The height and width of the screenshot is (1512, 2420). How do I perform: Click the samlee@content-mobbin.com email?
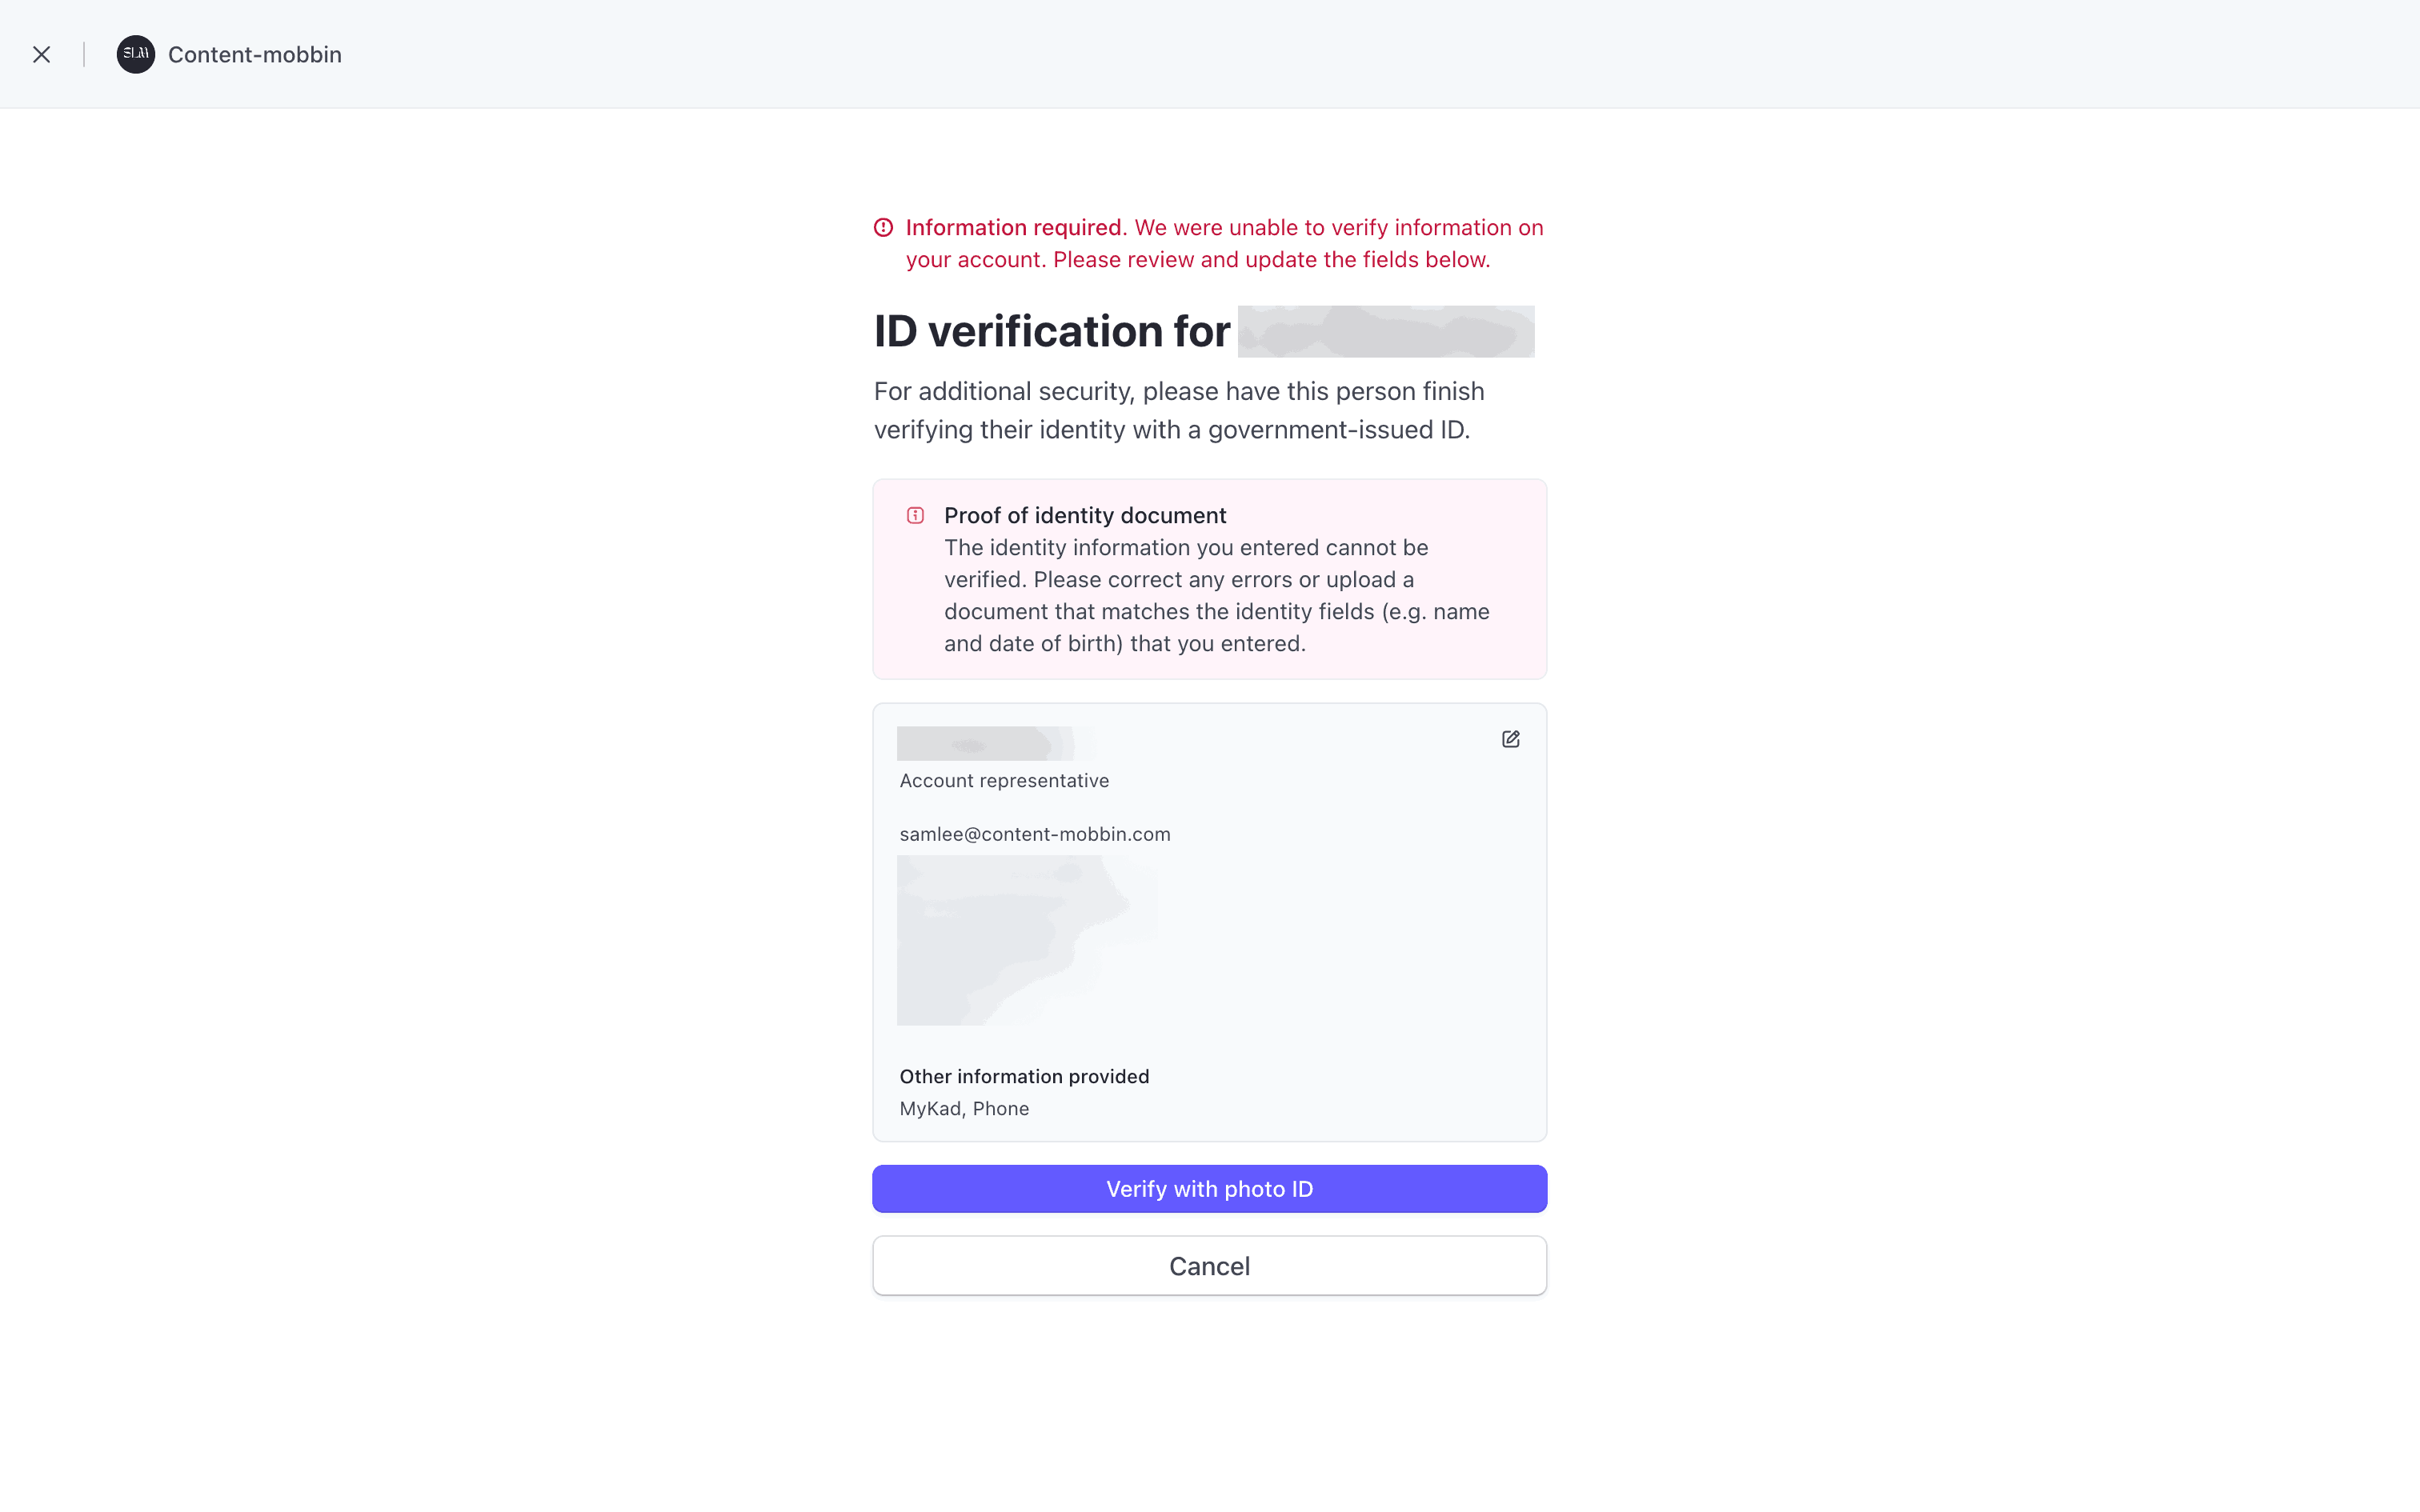(x=1034, y=834)
